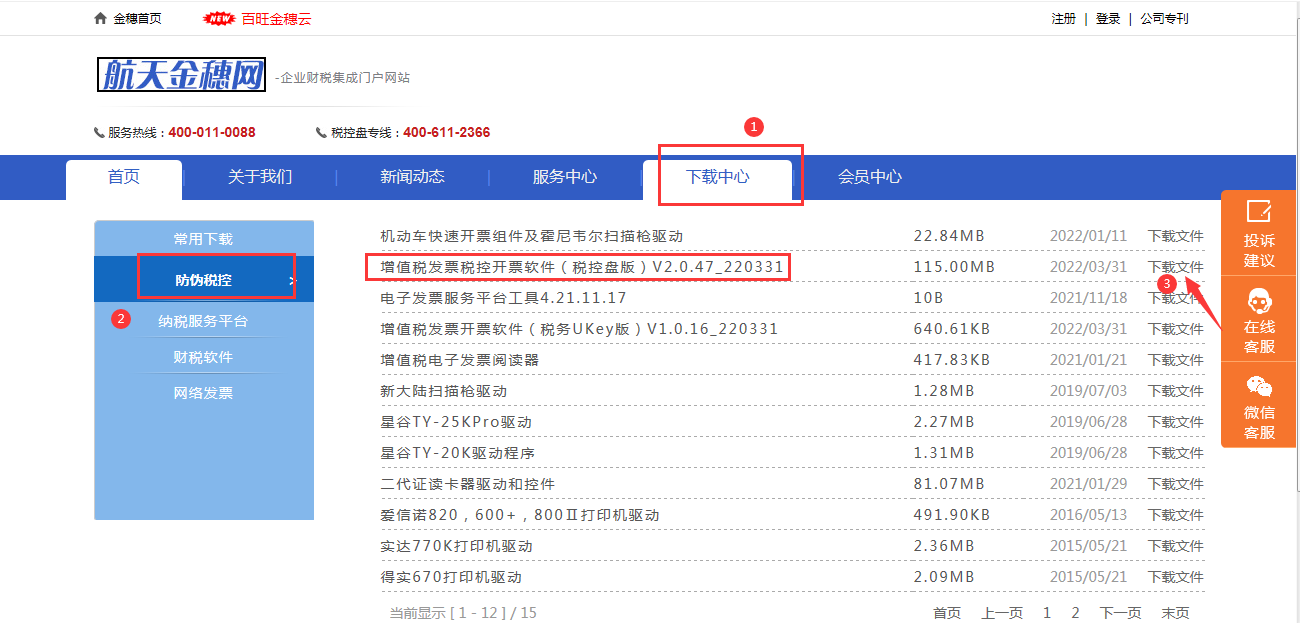This screenshot has height=623, width=1300.
Task: Download file for 税务UKey版 V1.0.16_220331
Action: [x=1176, y=329]
